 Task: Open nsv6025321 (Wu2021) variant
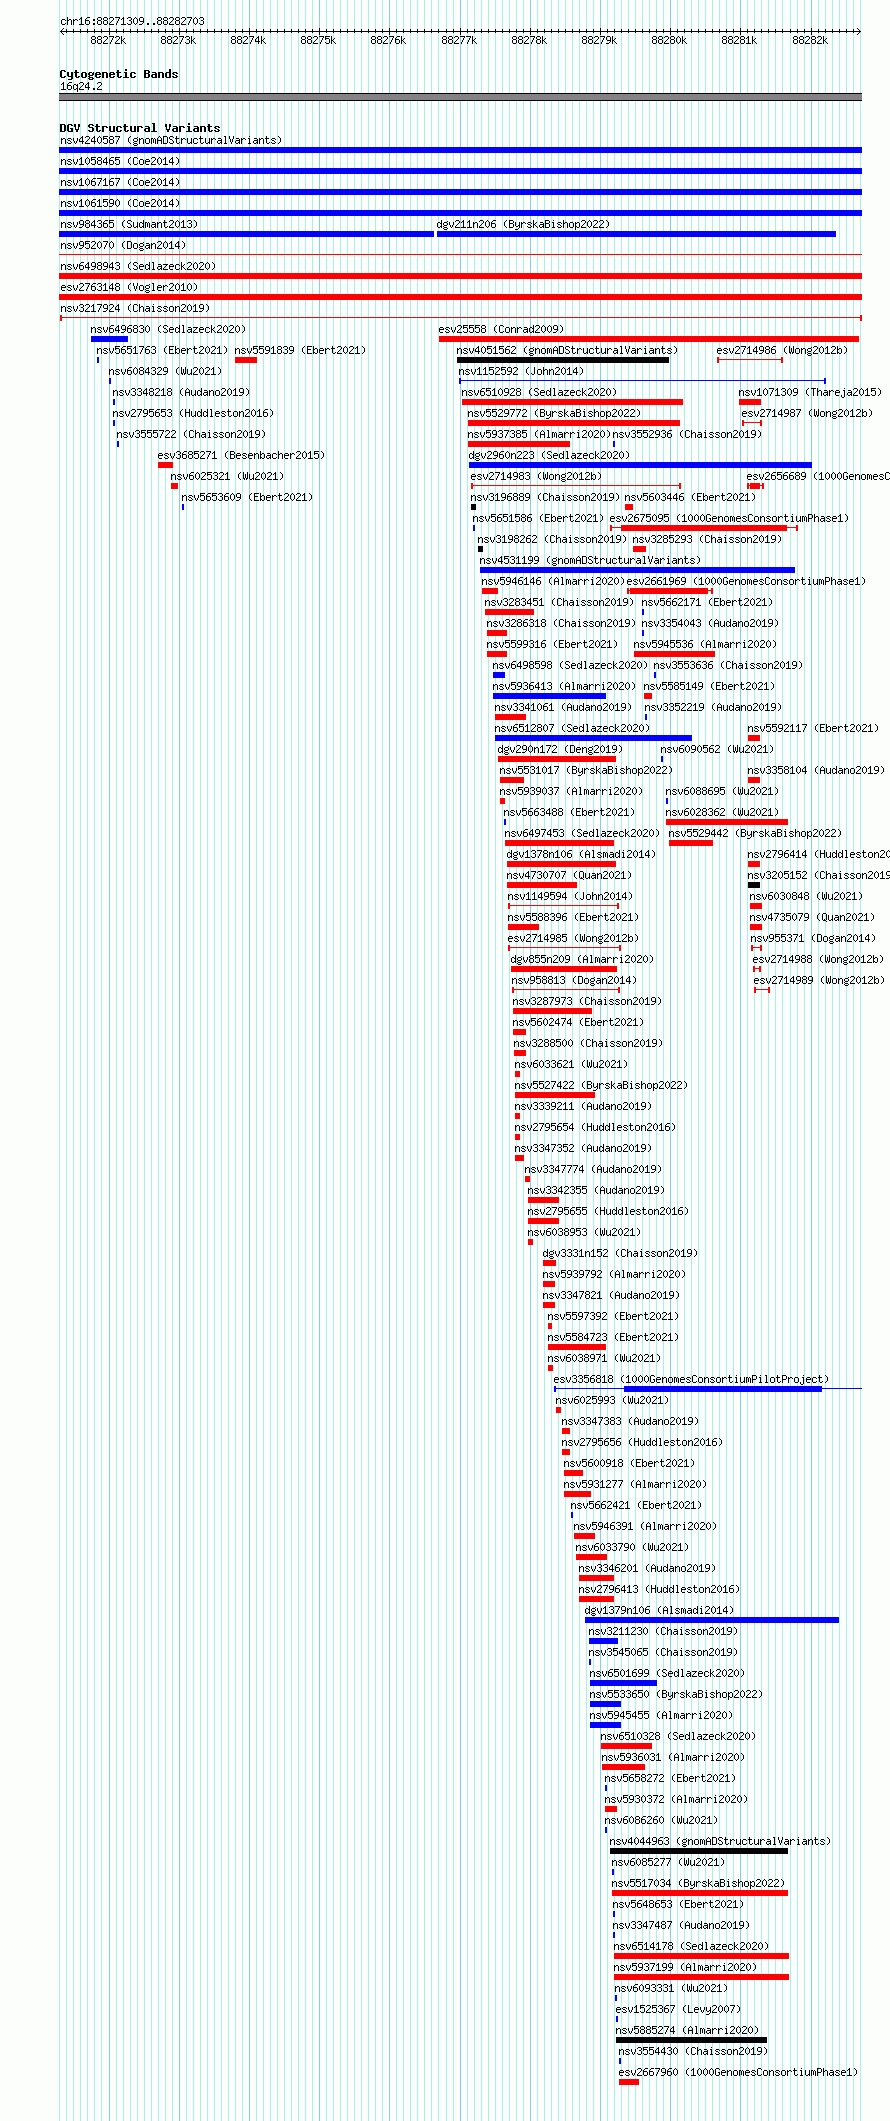click(x=227, y=476)
